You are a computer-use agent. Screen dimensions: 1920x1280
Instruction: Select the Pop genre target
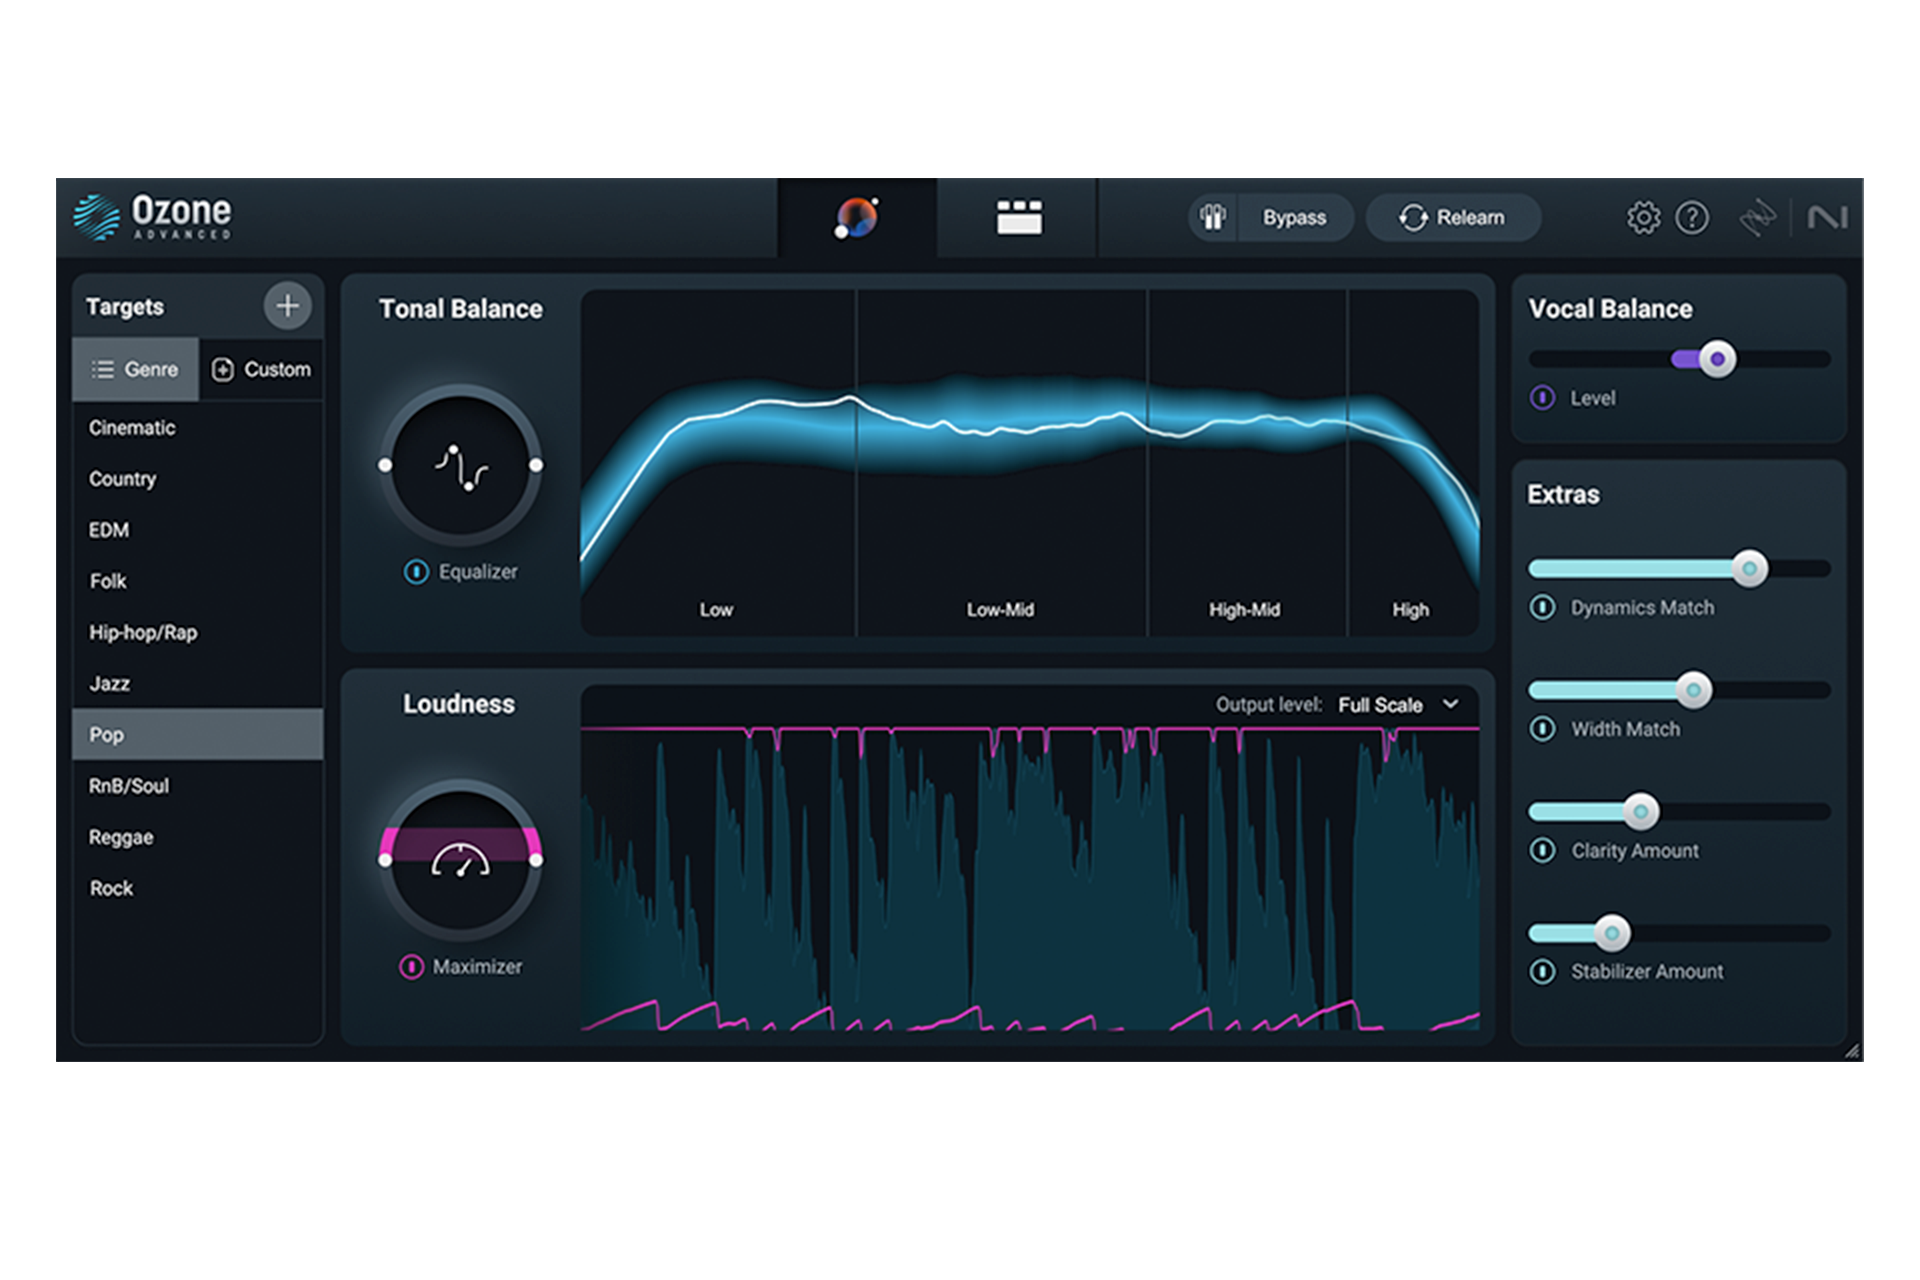(198, 734)
